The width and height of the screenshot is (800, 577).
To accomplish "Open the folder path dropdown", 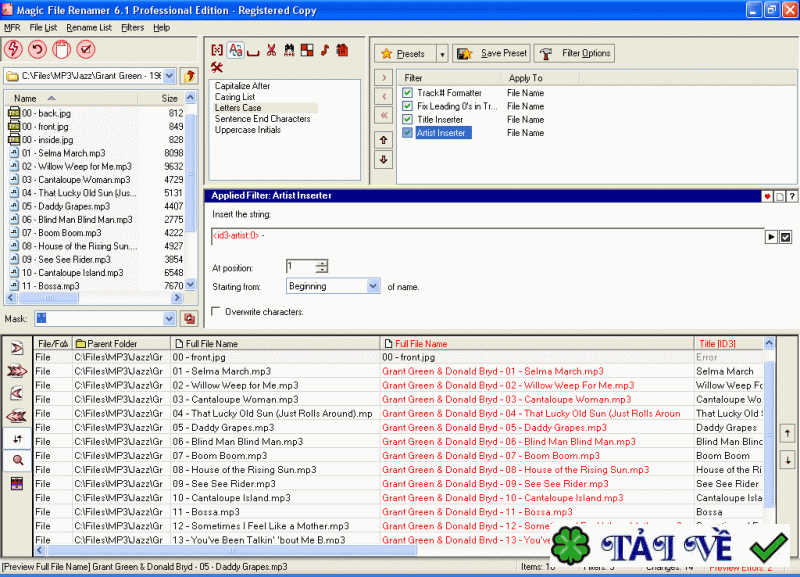I will click(169, 76).
